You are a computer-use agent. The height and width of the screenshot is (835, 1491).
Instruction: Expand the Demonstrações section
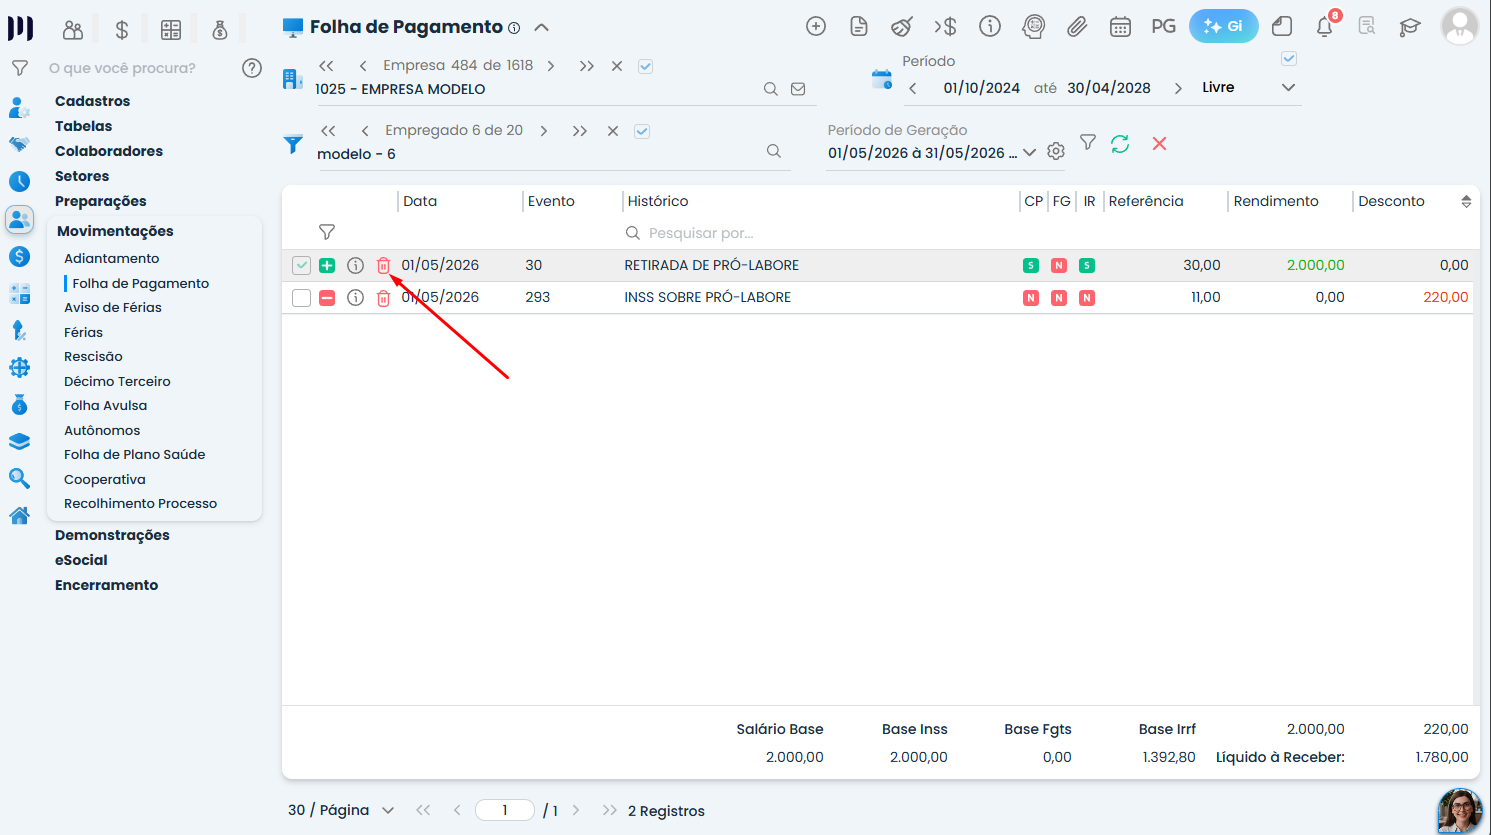point(112,535)
